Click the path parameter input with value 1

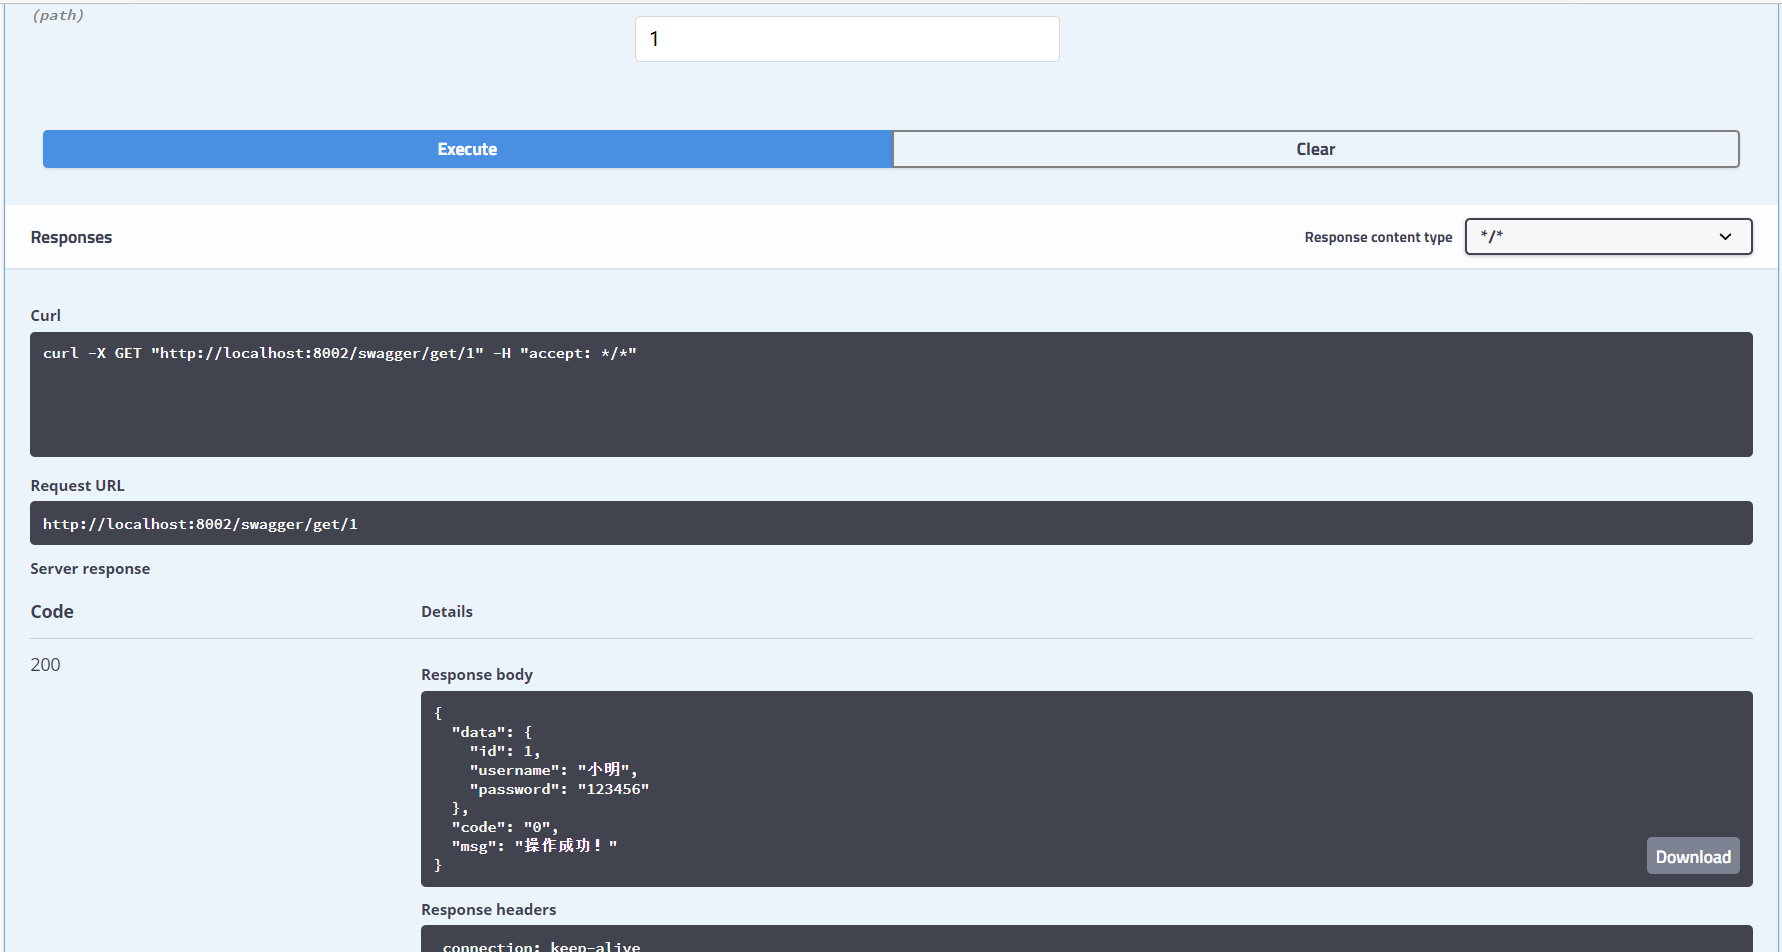click(x=847, y=39)
